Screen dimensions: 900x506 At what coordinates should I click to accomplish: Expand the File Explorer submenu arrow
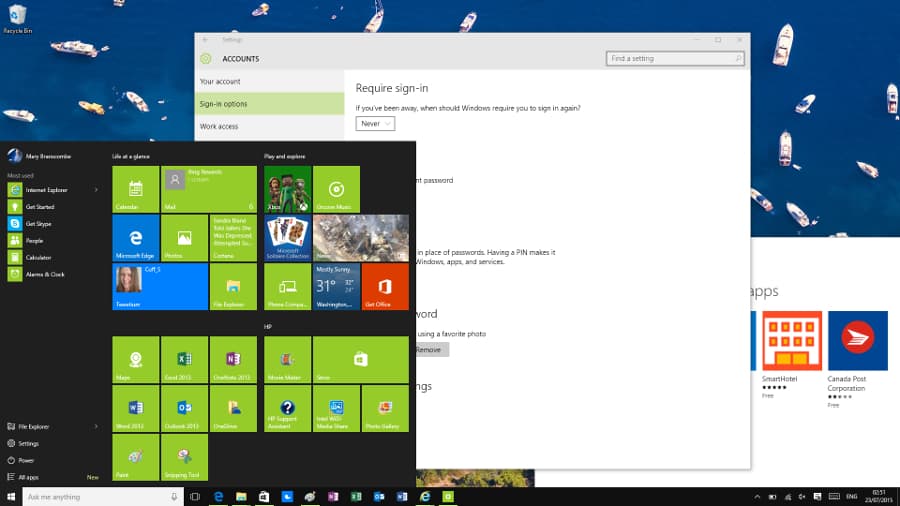coord(96,426)
